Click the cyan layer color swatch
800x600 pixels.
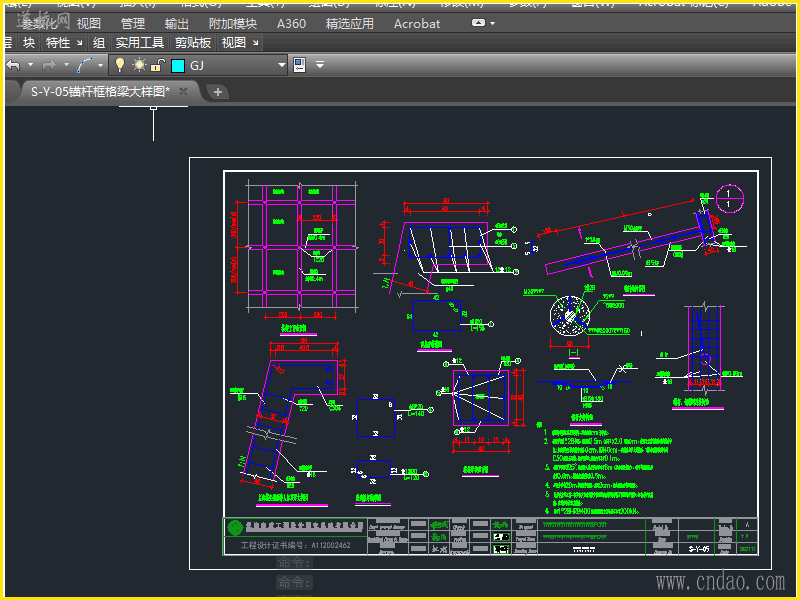(177, 65)
